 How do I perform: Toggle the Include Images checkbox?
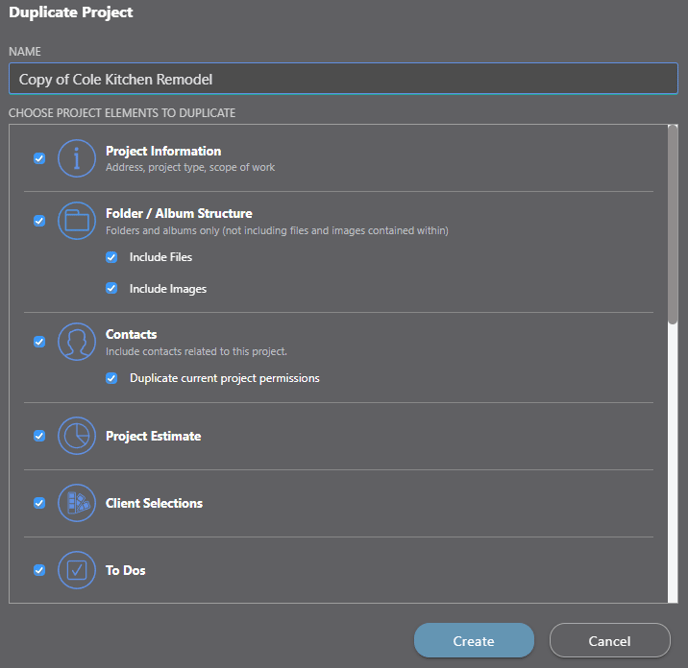click(111, 288)
